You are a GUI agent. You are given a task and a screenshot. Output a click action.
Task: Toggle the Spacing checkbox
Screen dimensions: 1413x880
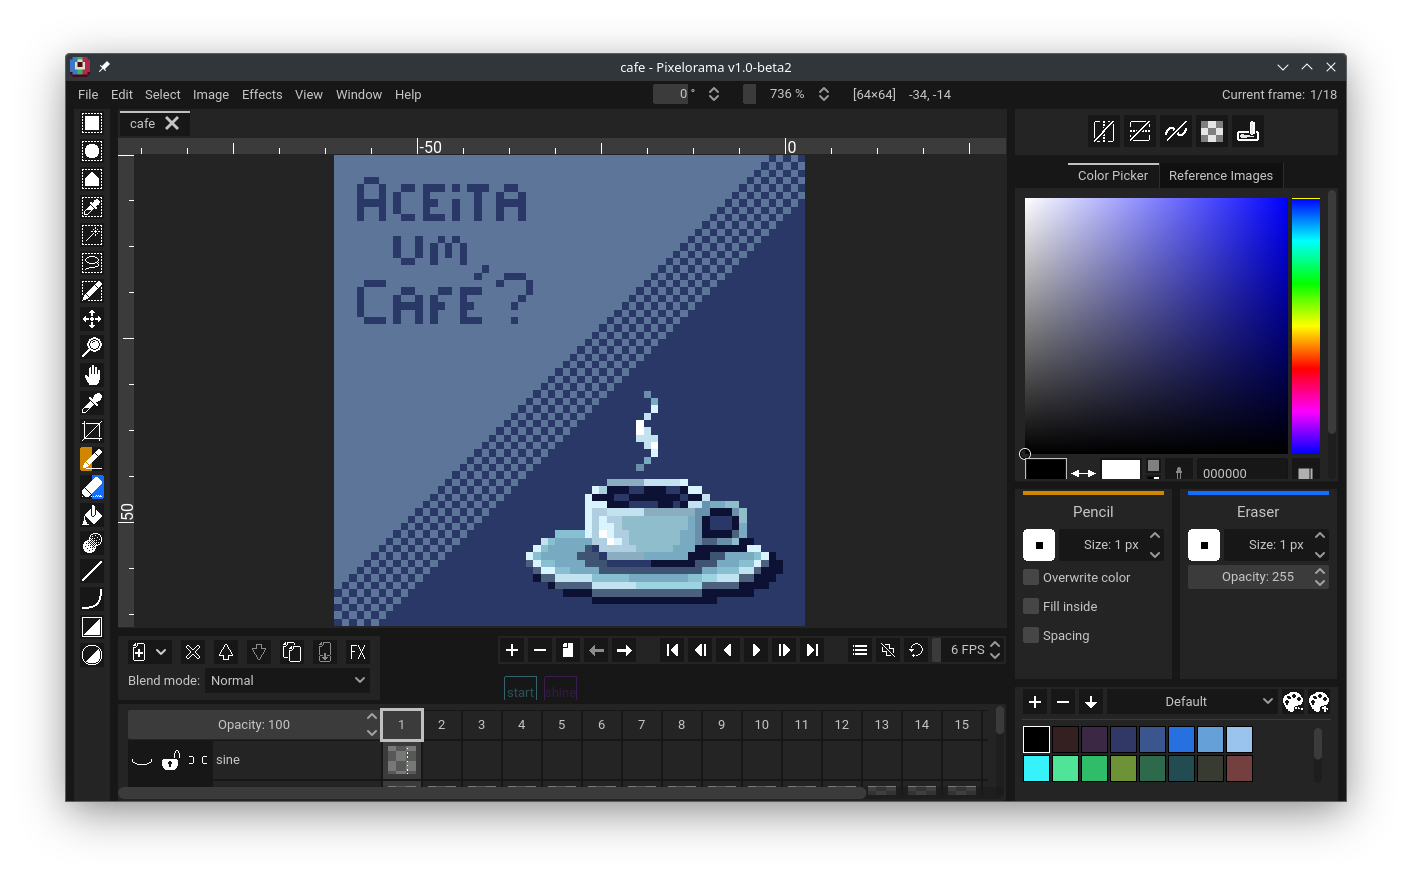pos(1031,635)
